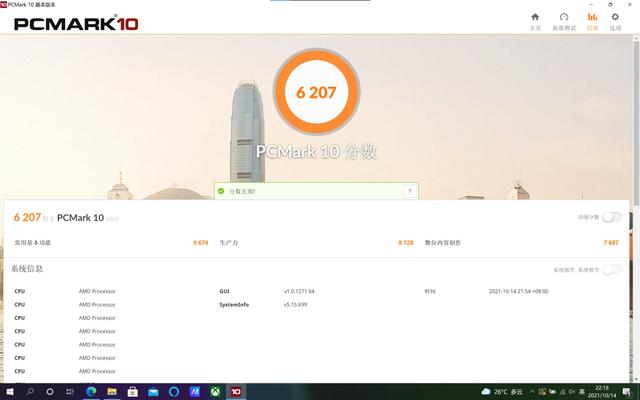Image resolution: width=640 pixels, height=400 pixels.
Task: Click the question mark help button in validity banner
Action: [410, 191]
